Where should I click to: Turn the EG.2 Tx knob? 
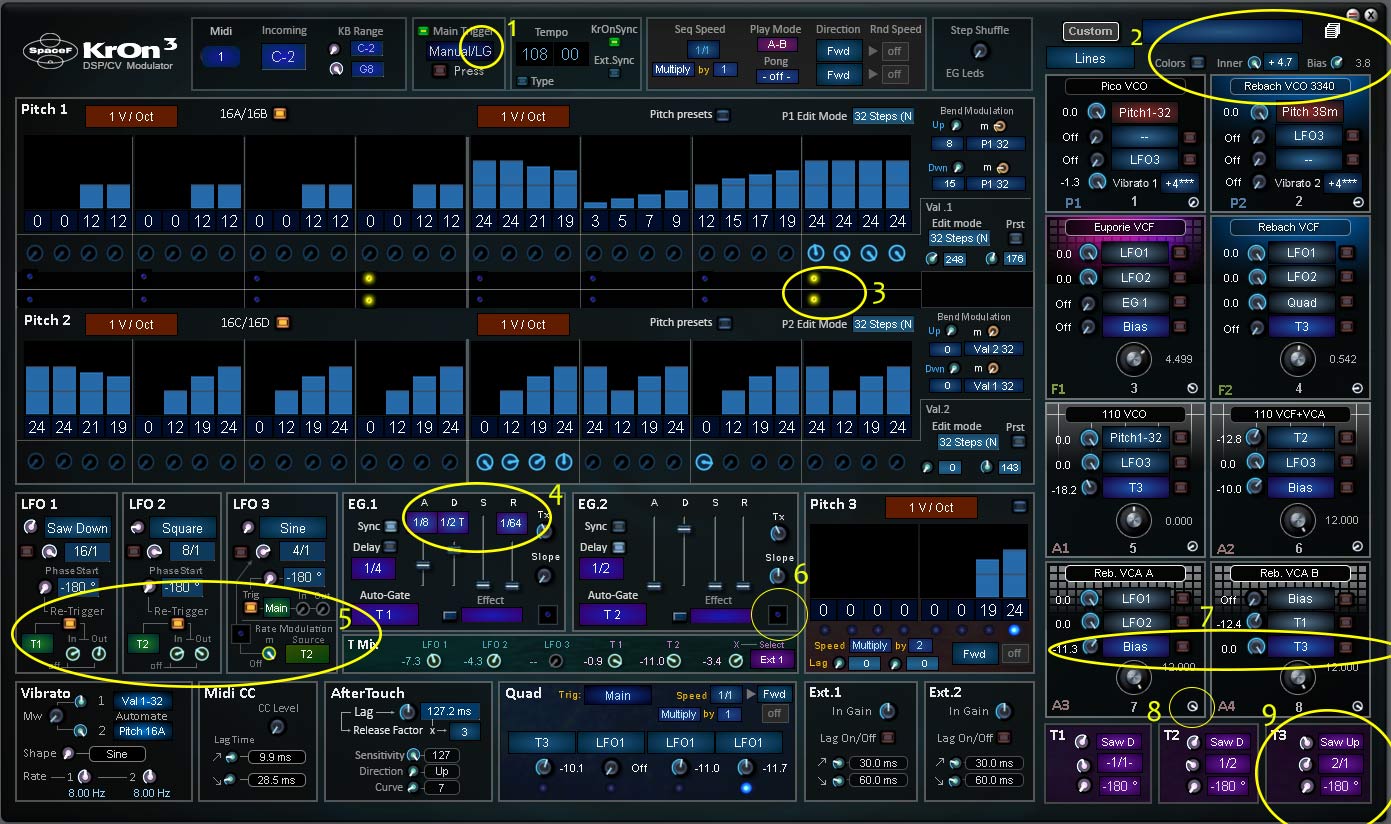(x=779, y=532)
